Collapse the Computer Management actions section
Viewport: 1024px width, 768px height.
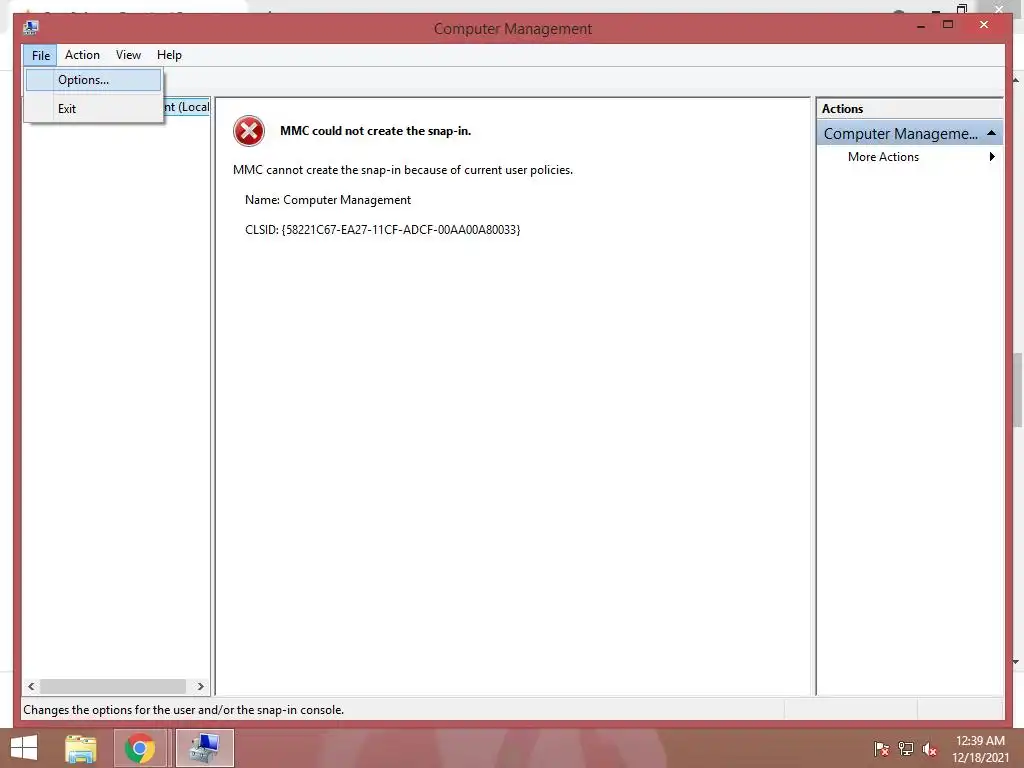991,133
